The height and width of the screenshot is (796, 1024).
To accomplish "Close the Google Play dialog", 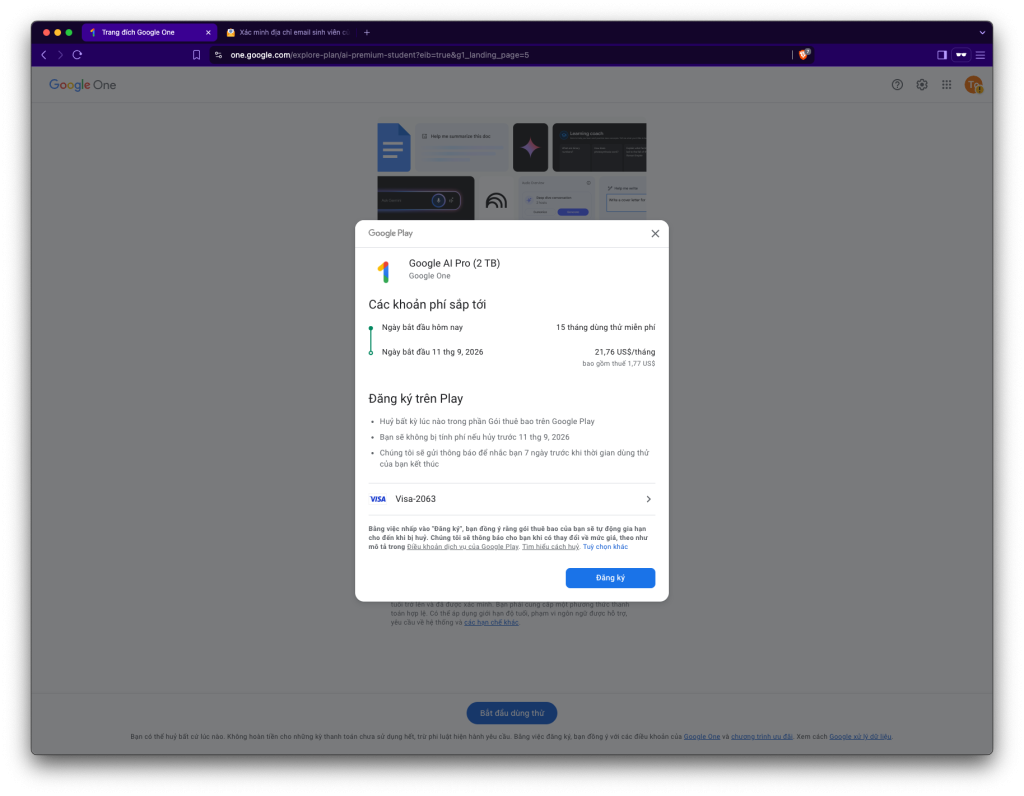I will click(655, 234).
